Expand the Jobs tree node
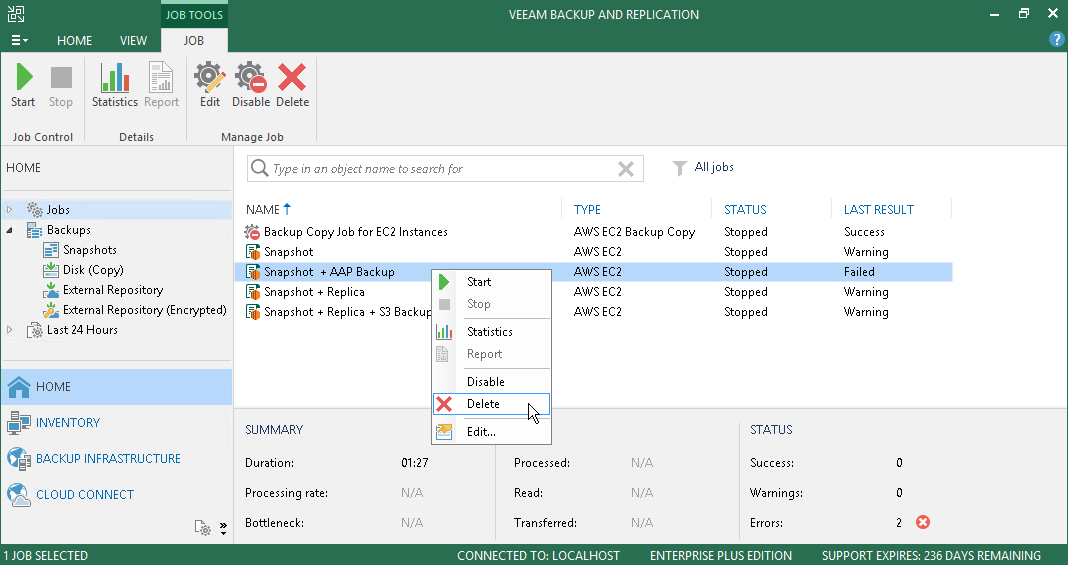This screenshot has width=1068, height=565. click(10, 210)
